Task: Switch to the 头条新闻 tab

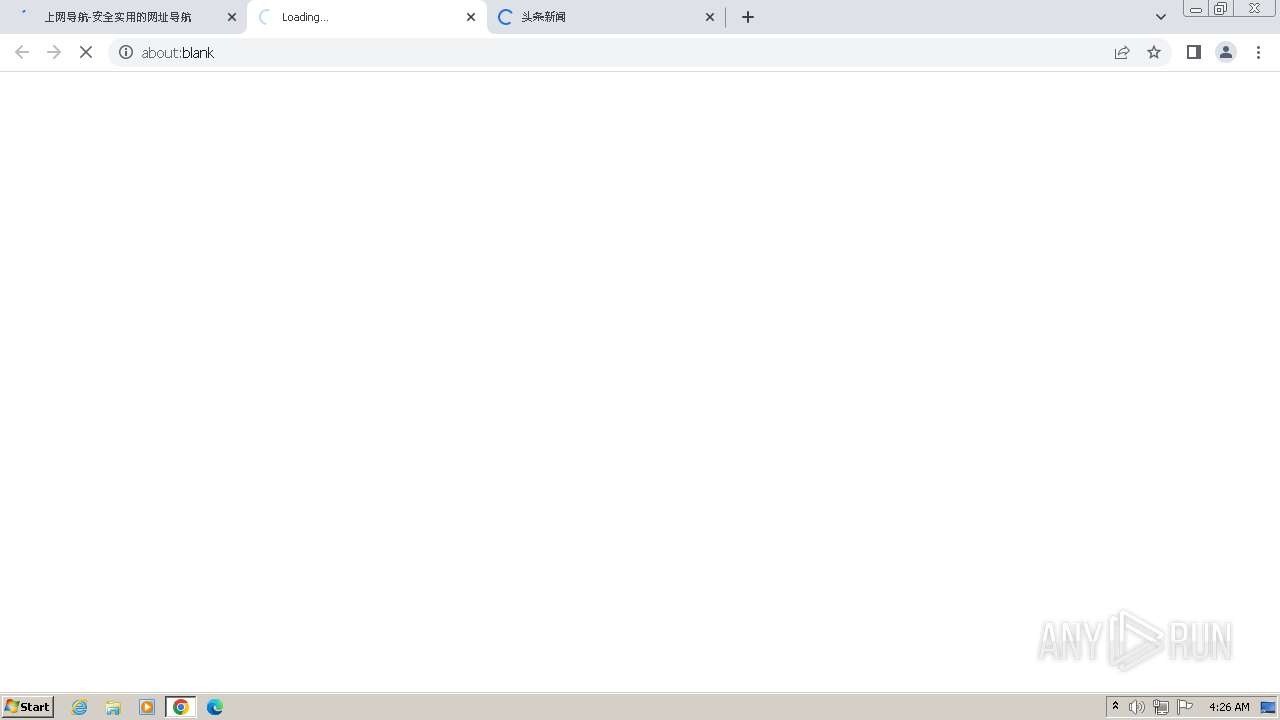Action: [606, 17]
